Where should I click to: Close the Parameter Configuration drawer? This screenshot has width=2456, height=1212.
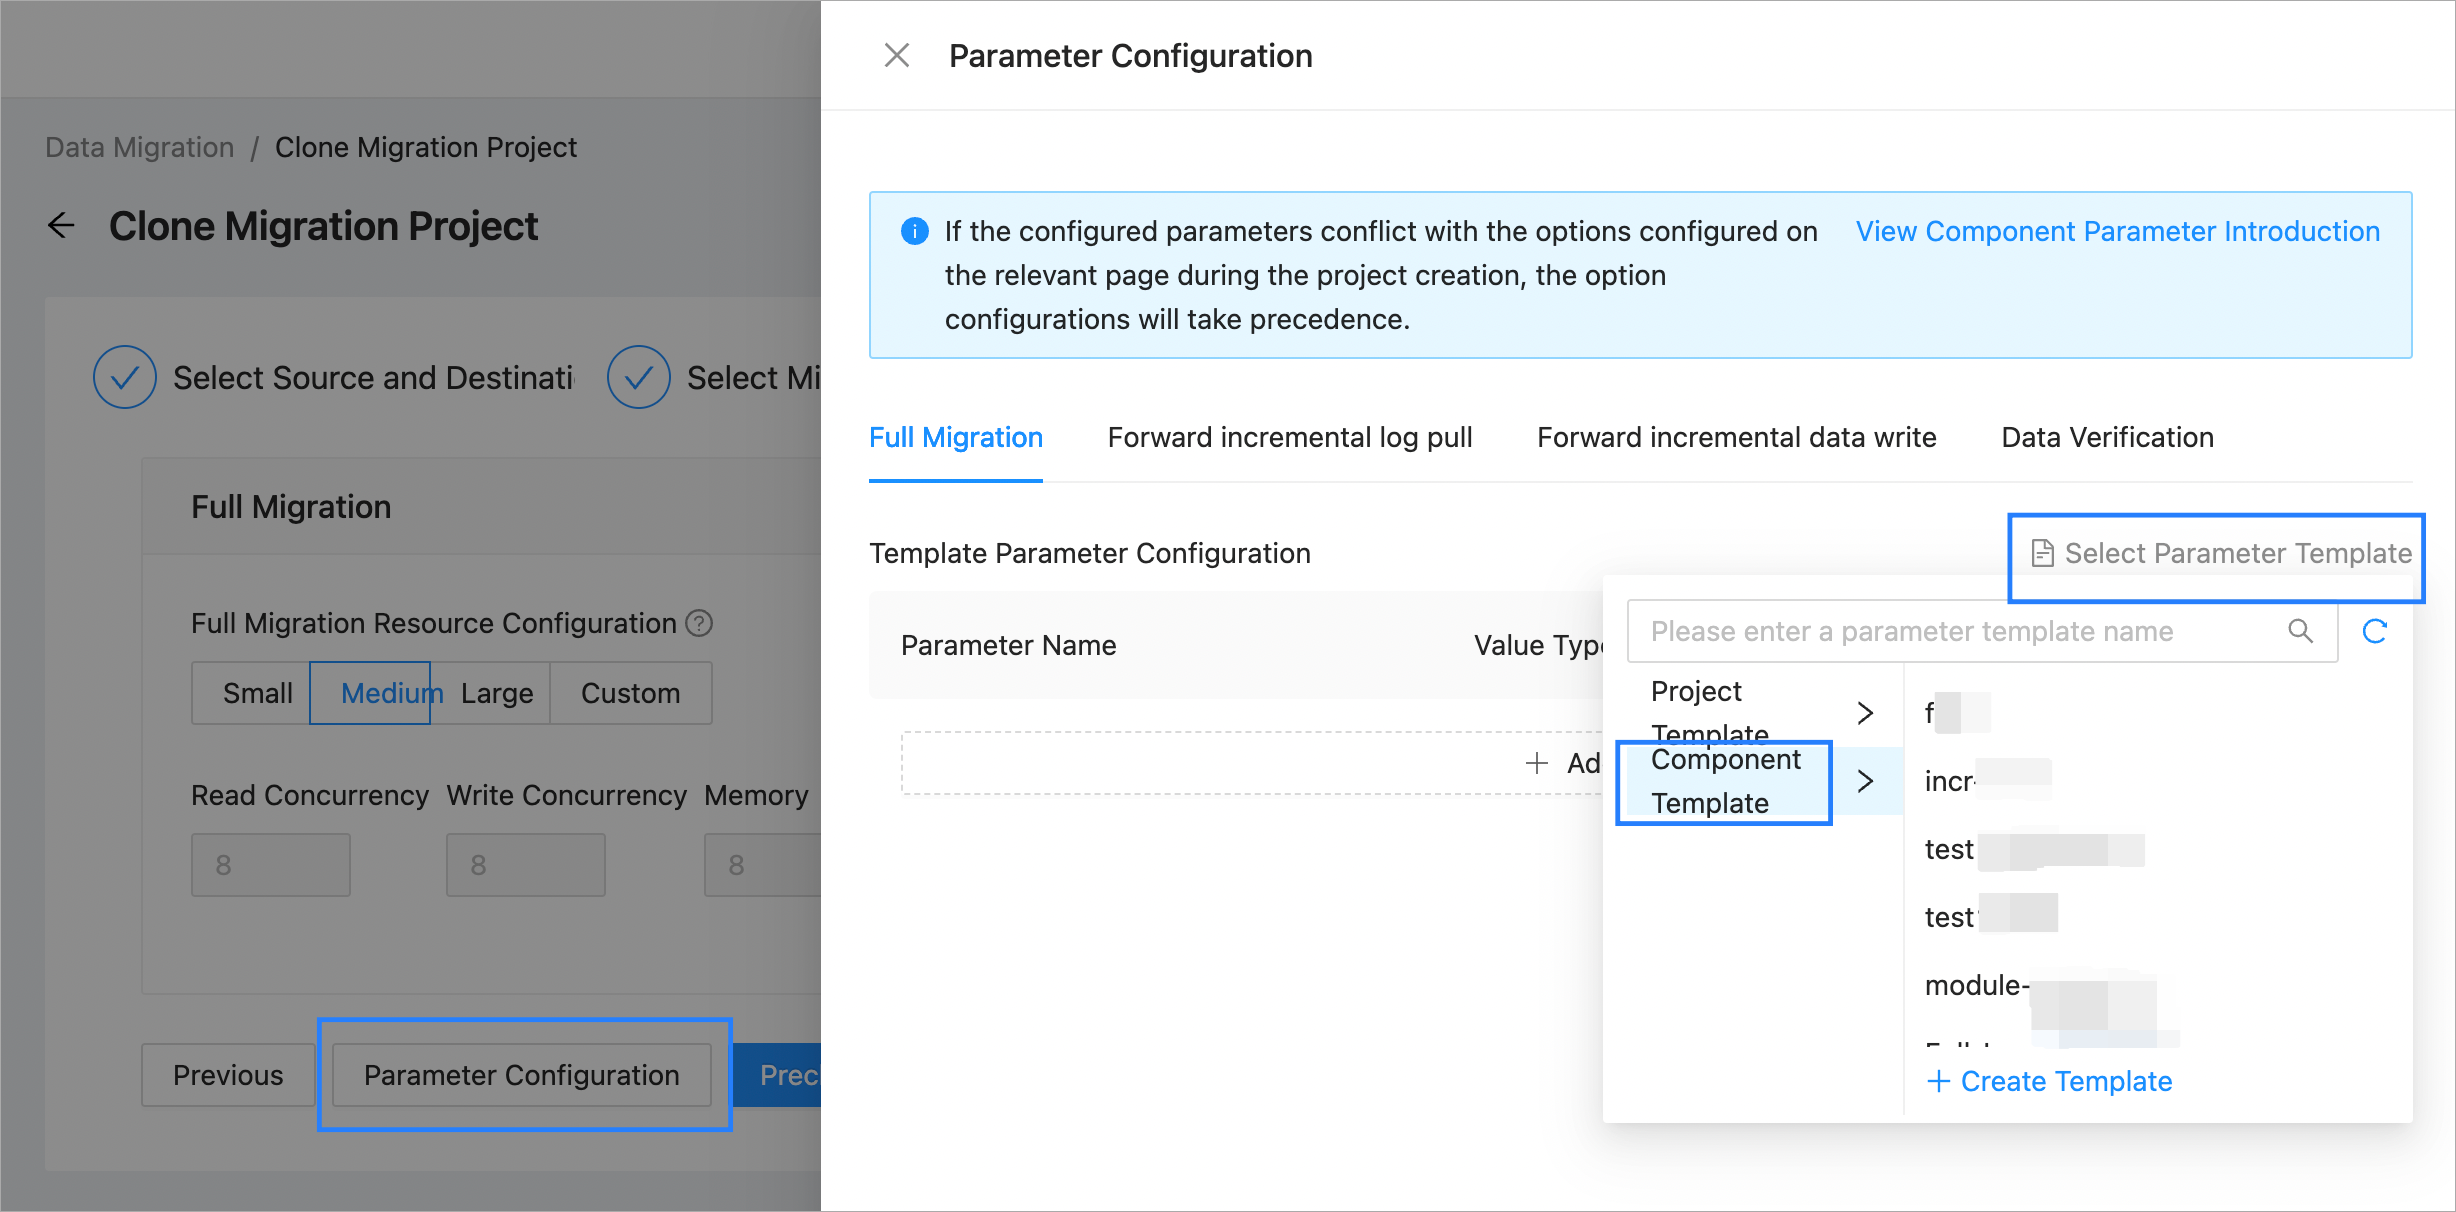pos(896,55)
